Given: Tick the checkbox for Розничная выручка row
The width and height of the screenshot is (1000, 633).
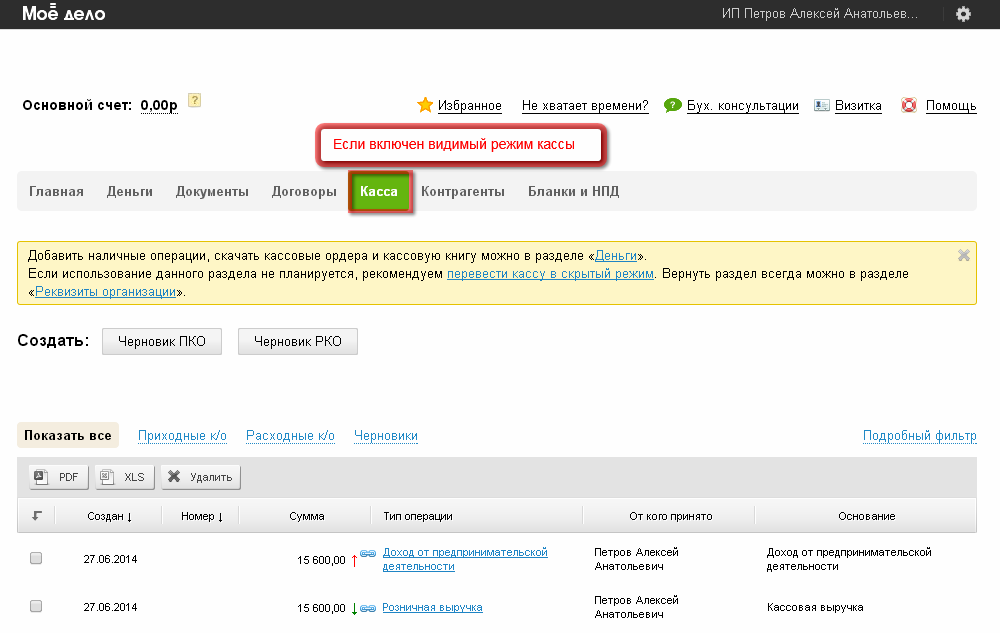Looking at the screenshot, I should 36,607.
